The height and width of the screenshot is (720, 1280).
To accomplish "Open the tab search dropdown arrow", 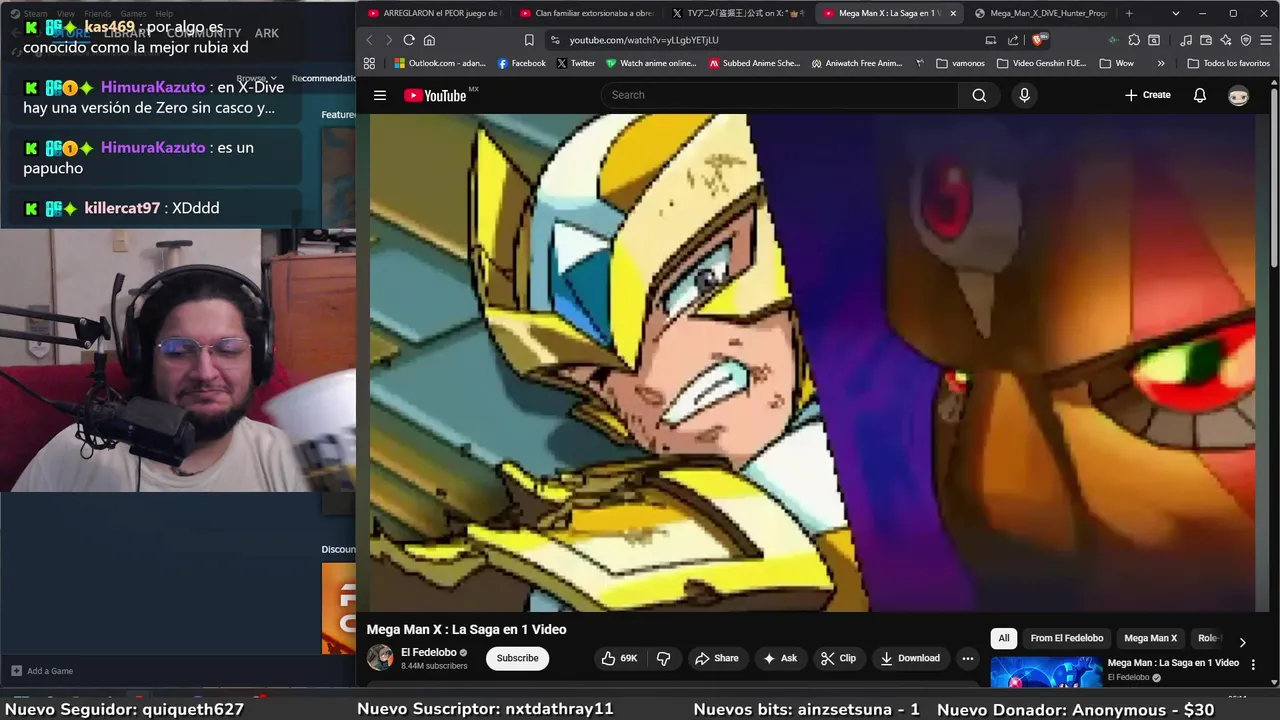I will pos(1176,13).
